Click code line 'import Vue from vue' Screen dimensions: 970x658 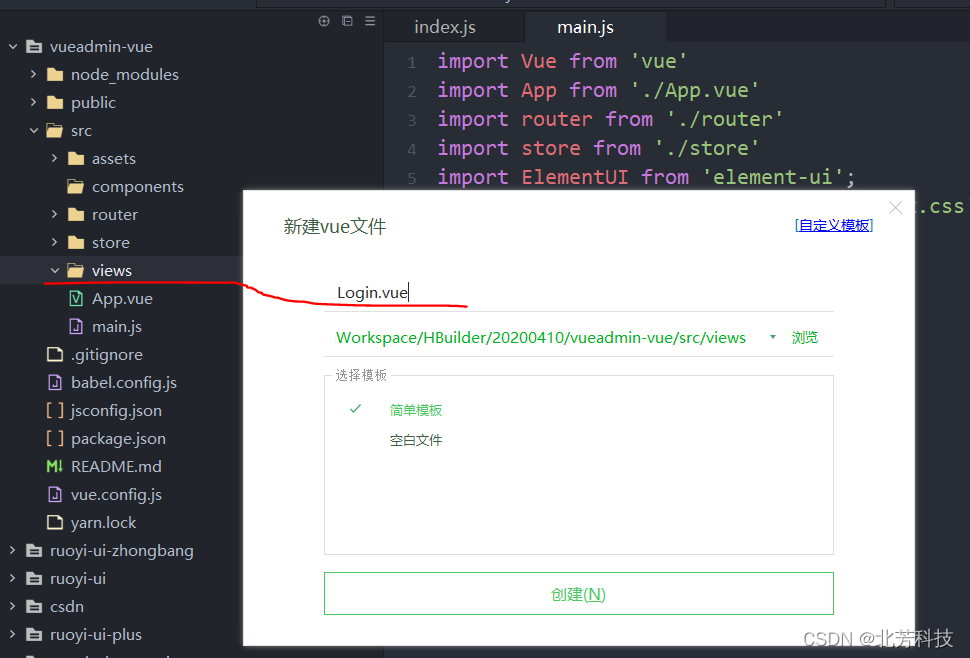coord(562,61)
